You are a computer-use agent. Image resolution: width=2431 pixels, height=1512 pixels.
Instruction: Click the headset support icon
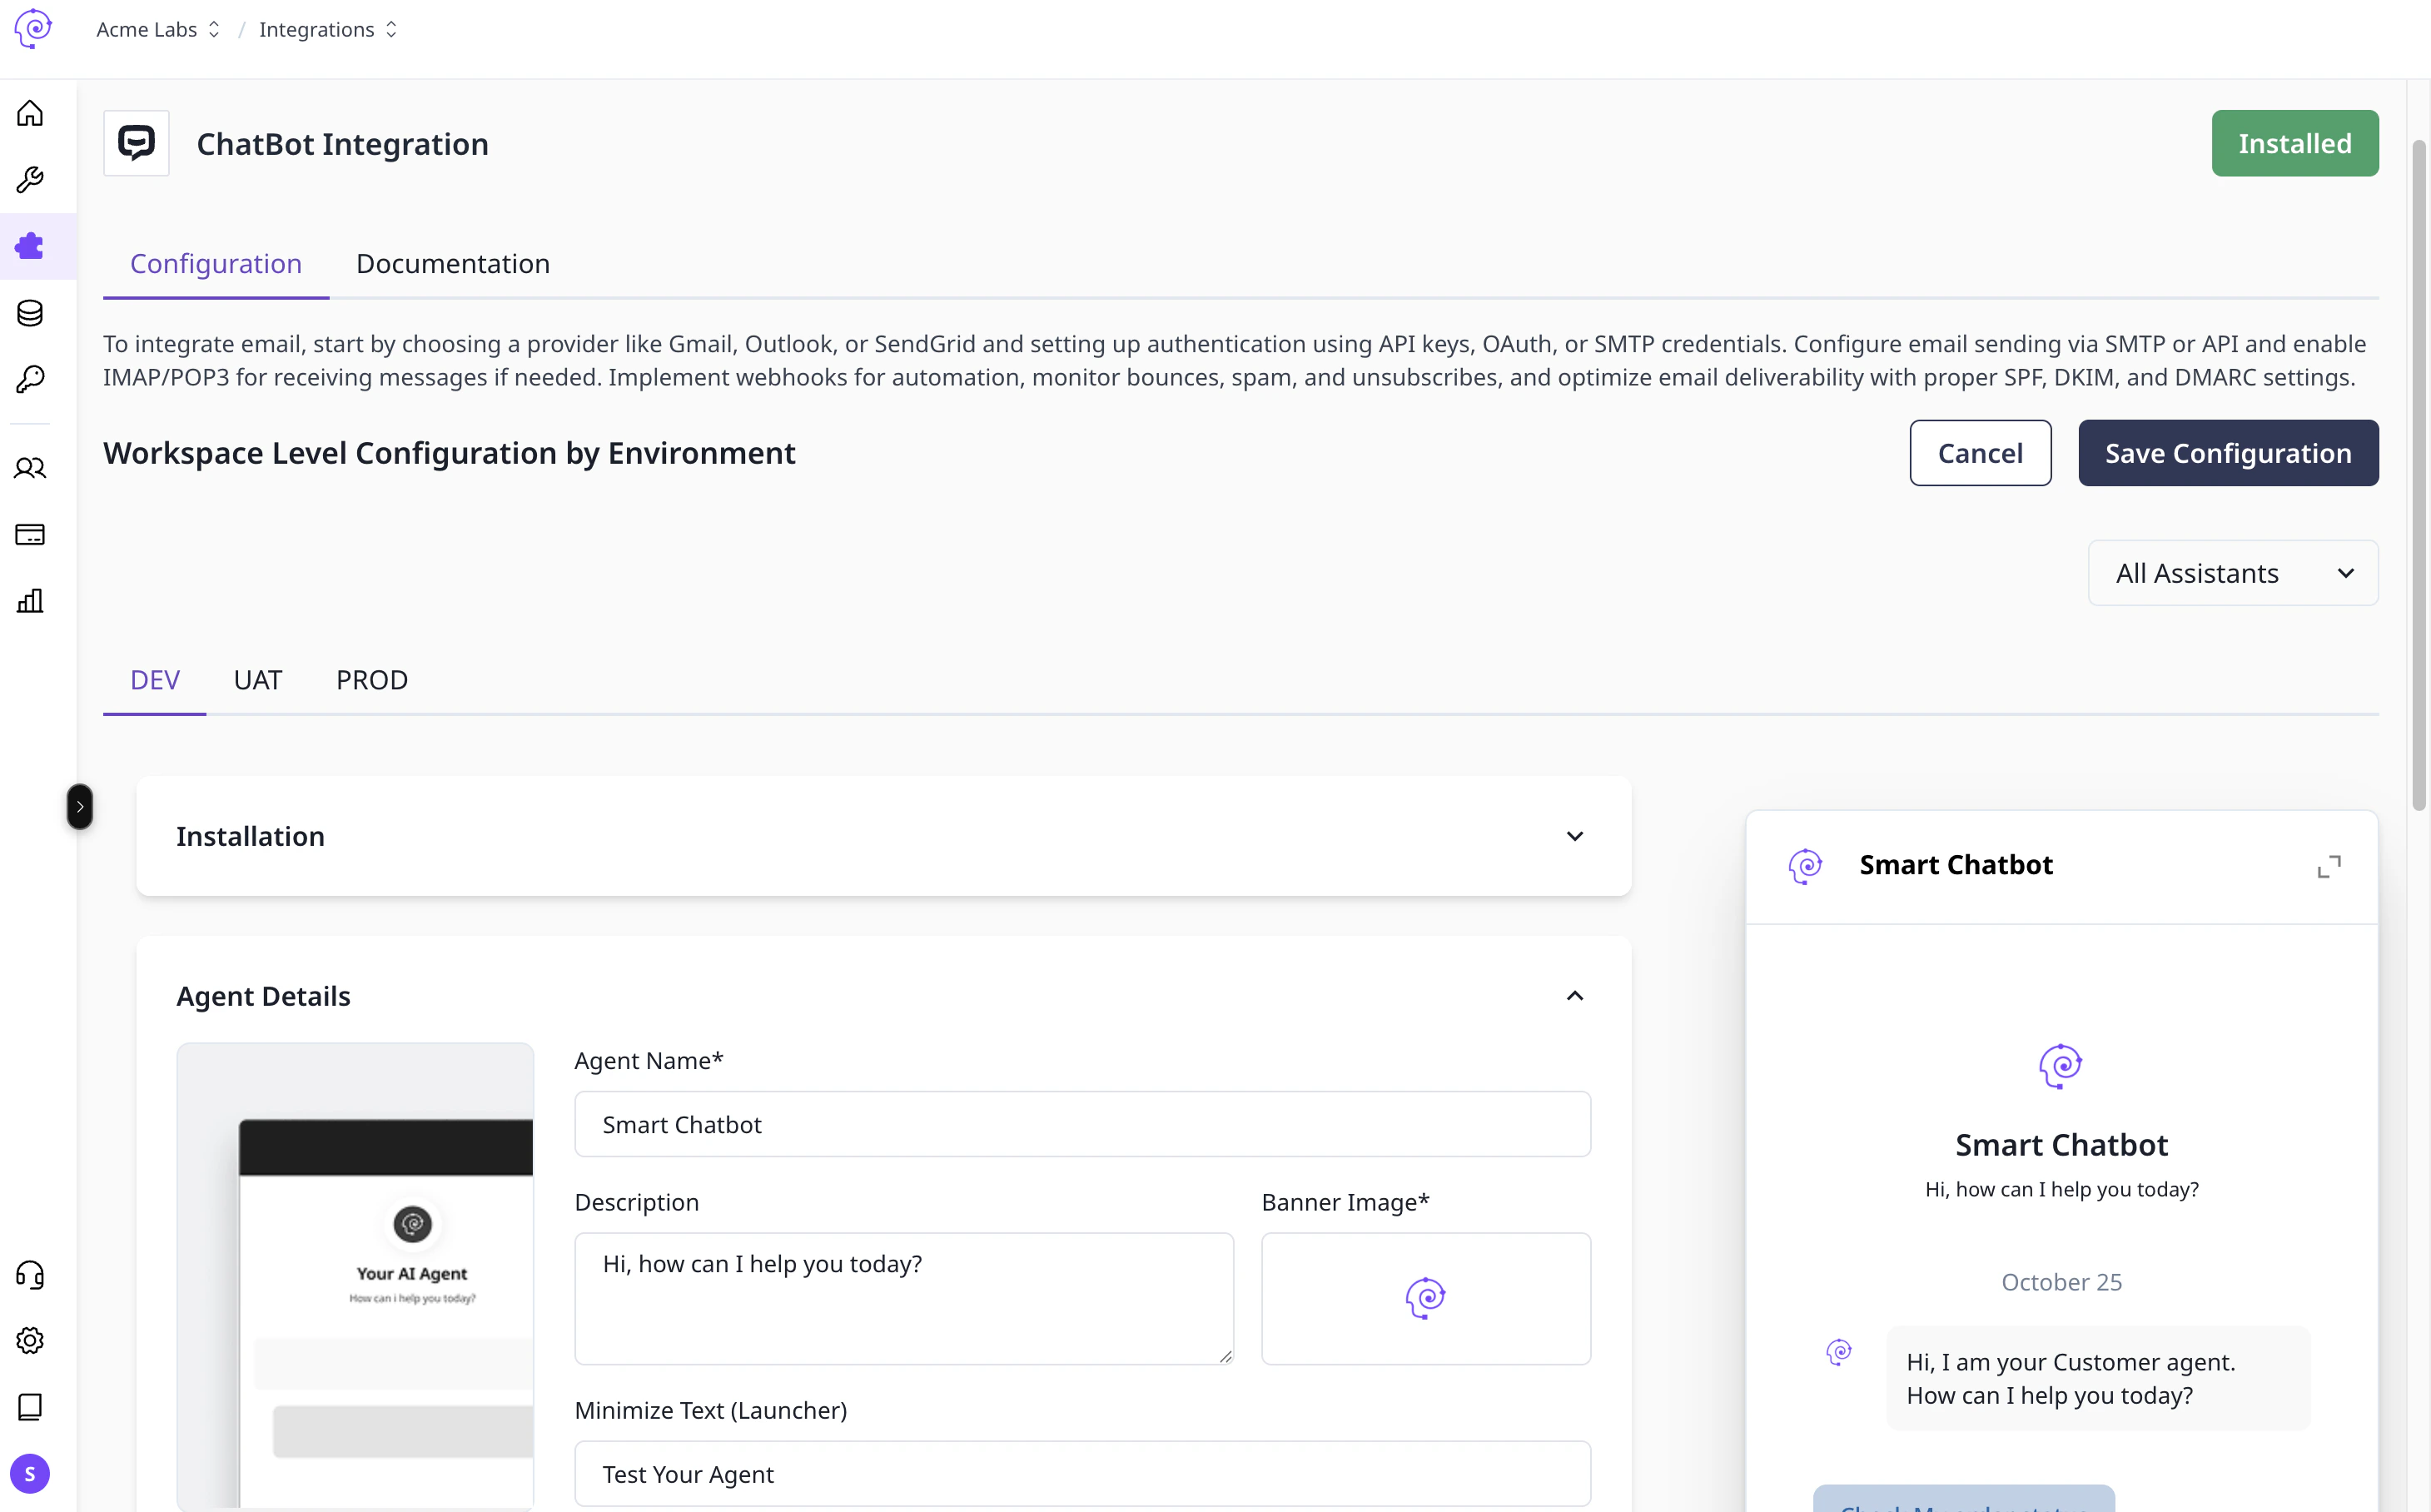[x=30, y=1275]
